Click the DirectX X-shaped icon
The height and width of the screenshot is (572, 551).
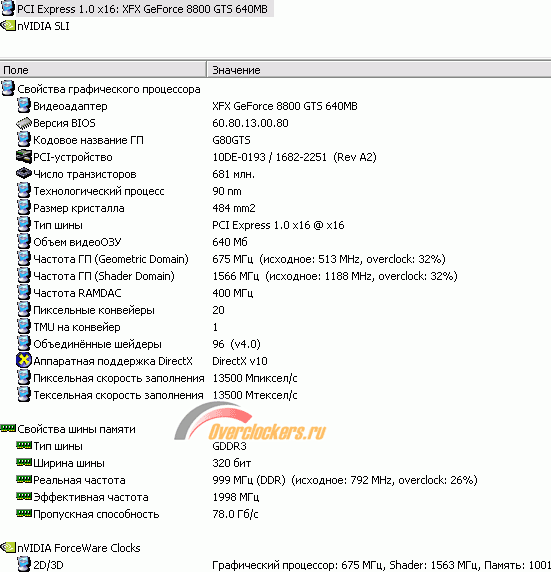[24, 360]
